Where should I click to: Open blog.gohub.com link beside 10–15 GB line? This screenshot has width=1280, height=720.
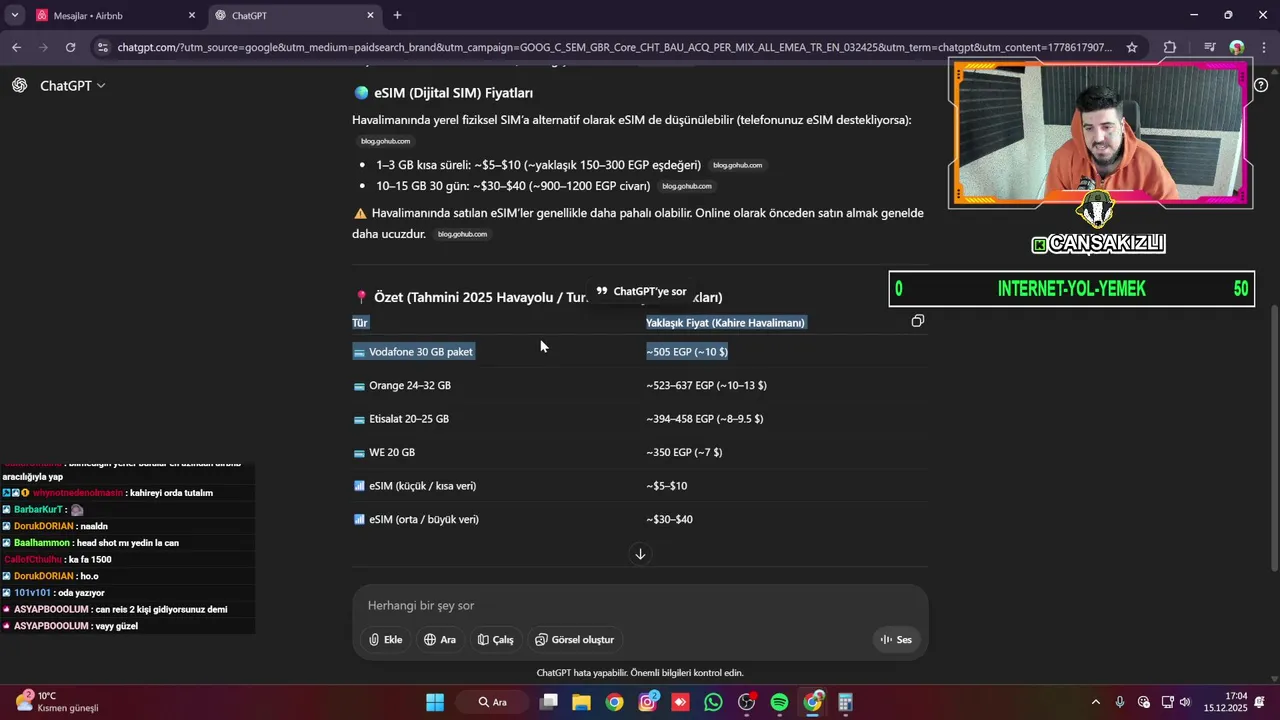687,186
